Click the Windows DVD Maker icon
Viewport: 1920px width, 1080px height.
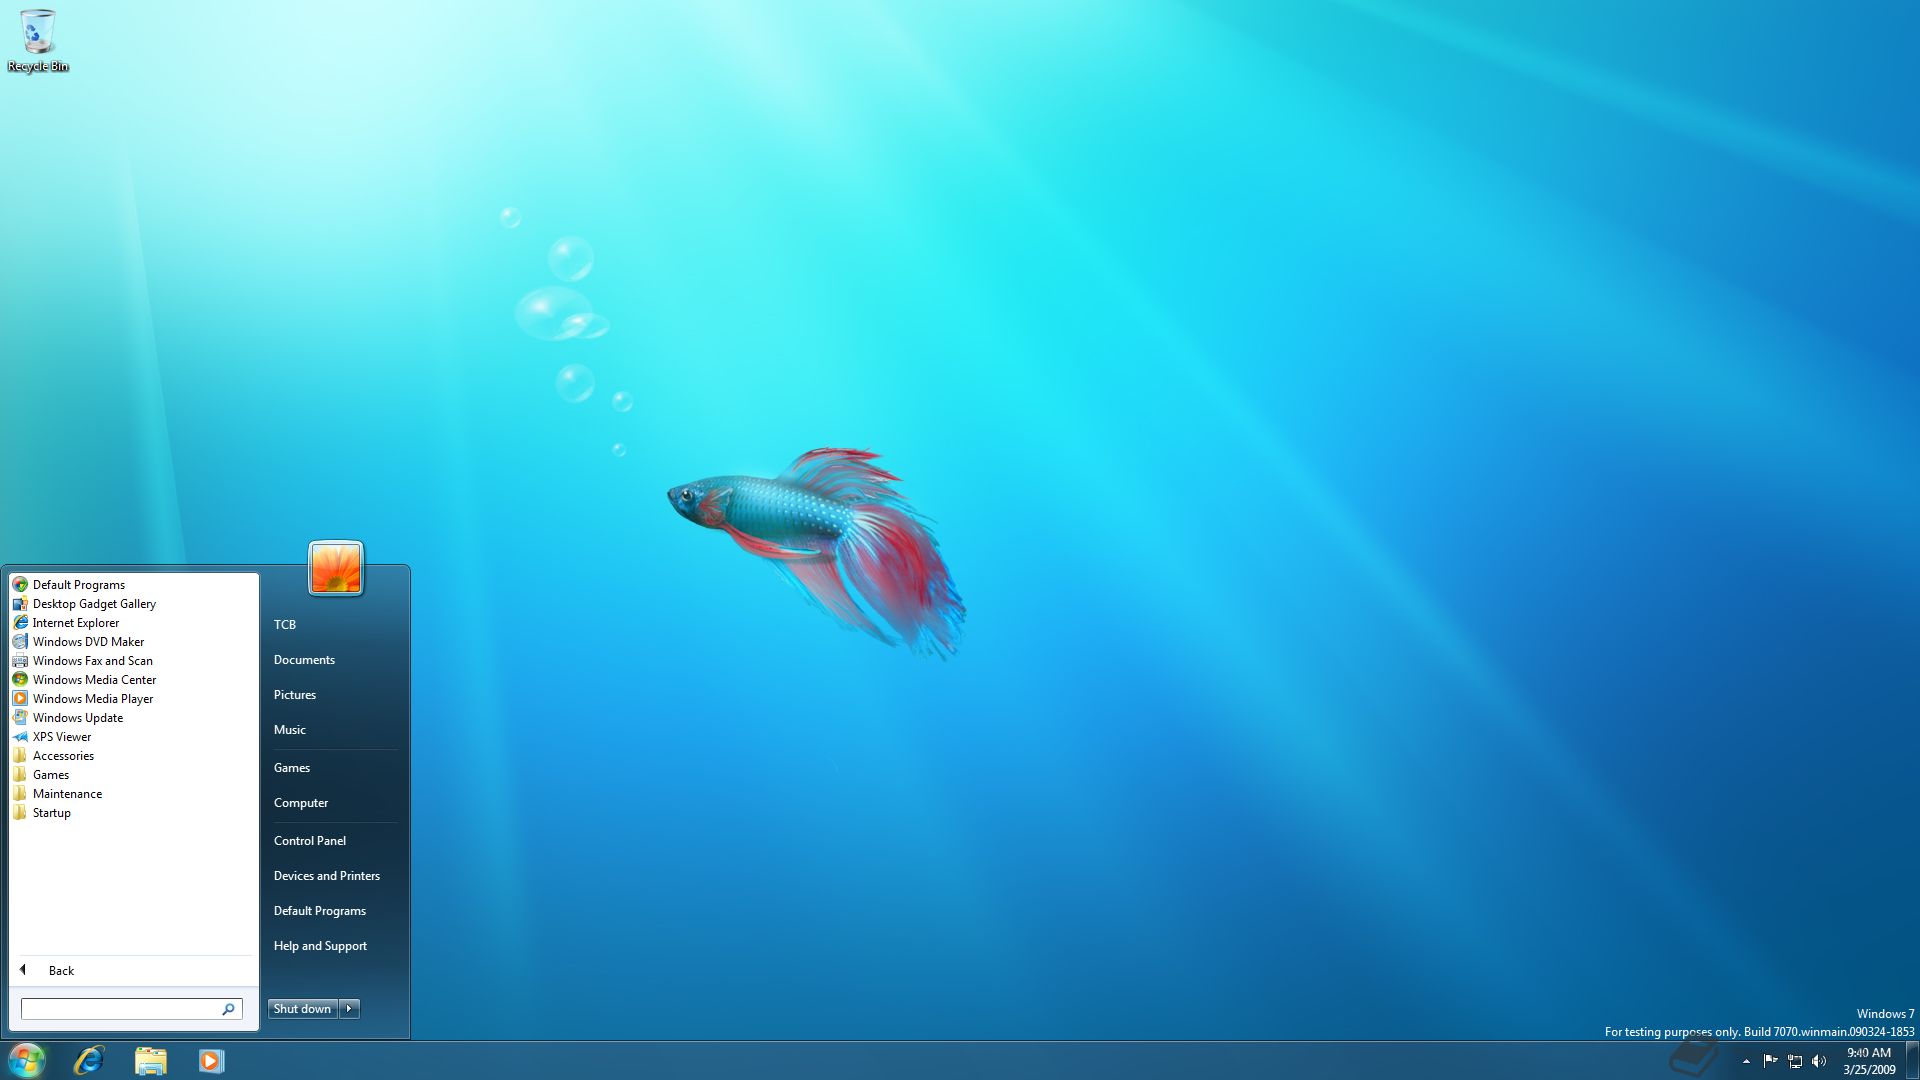point(20,642)
